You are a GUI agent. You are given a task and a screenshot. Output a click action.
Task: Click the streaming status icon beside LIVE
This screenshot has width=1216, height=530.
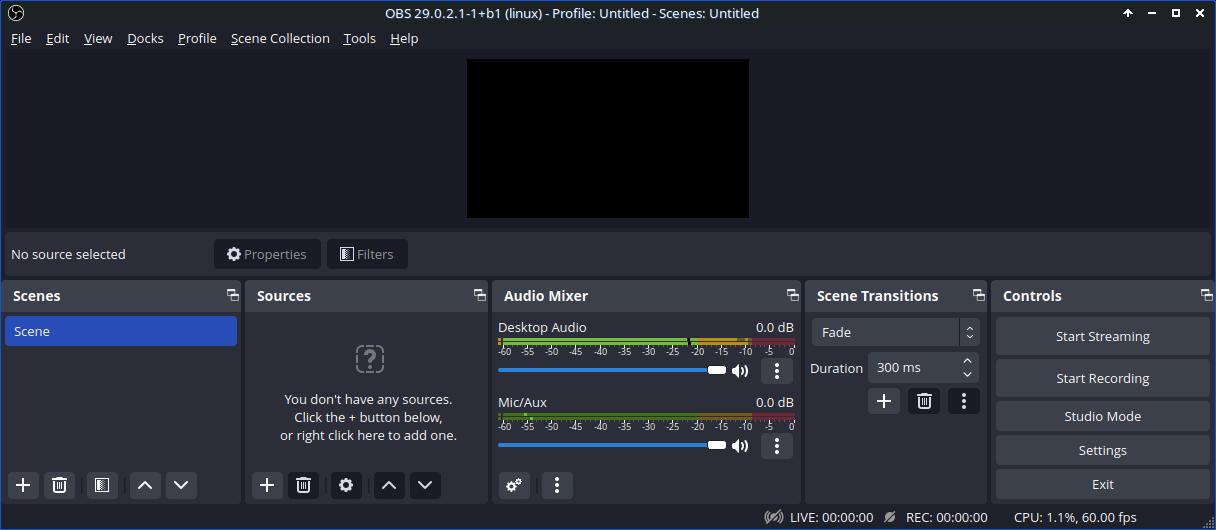pos(774,517)
